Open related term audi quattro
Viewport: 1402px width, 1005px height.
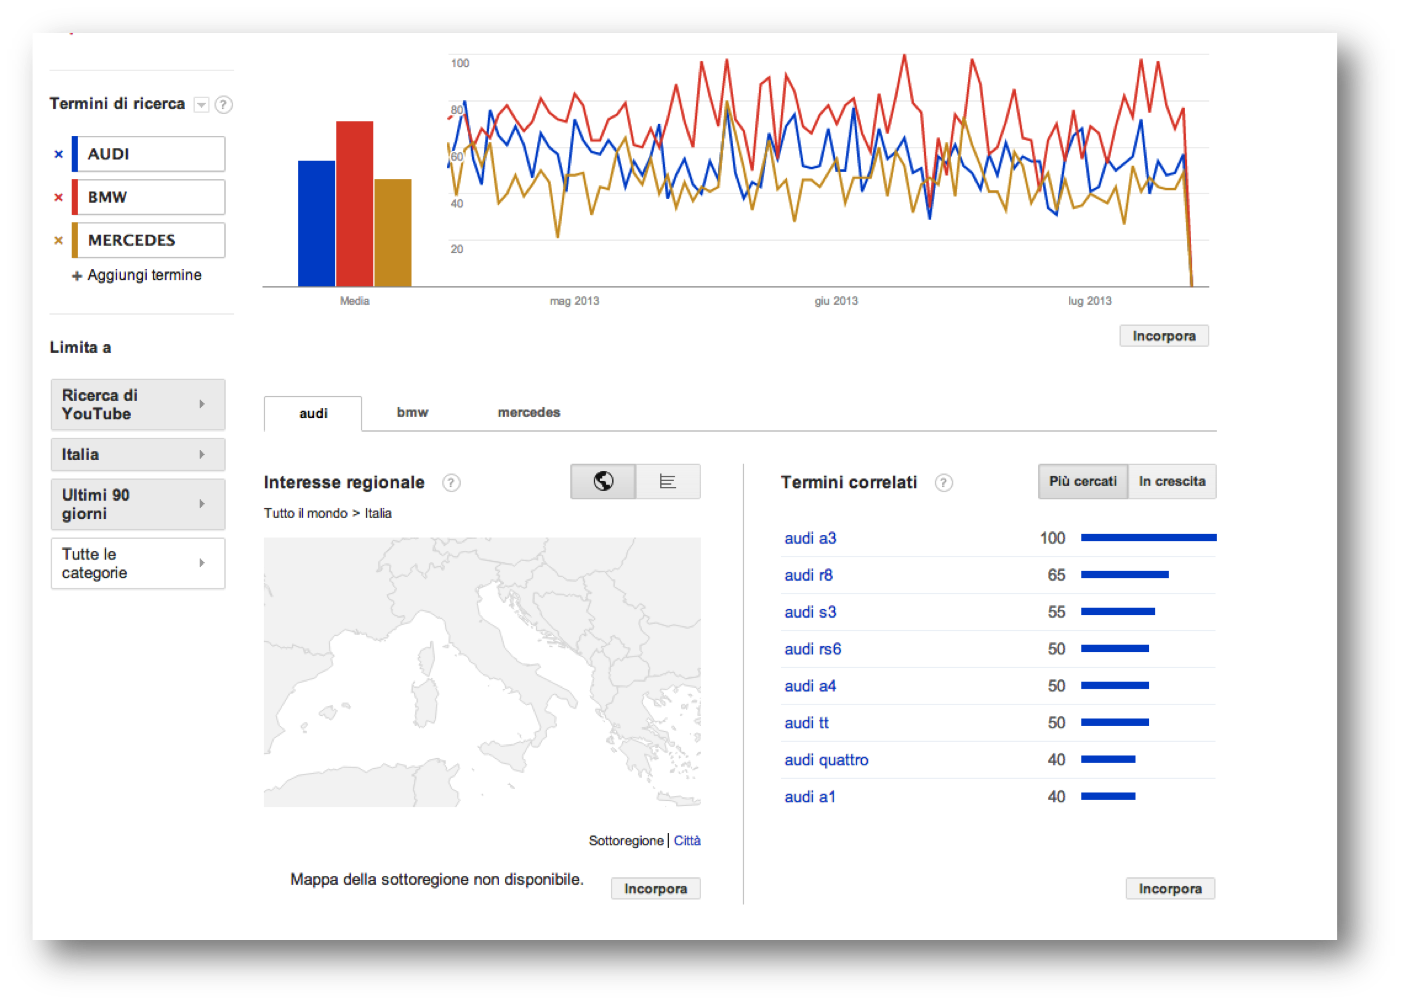tap(826, 760)
